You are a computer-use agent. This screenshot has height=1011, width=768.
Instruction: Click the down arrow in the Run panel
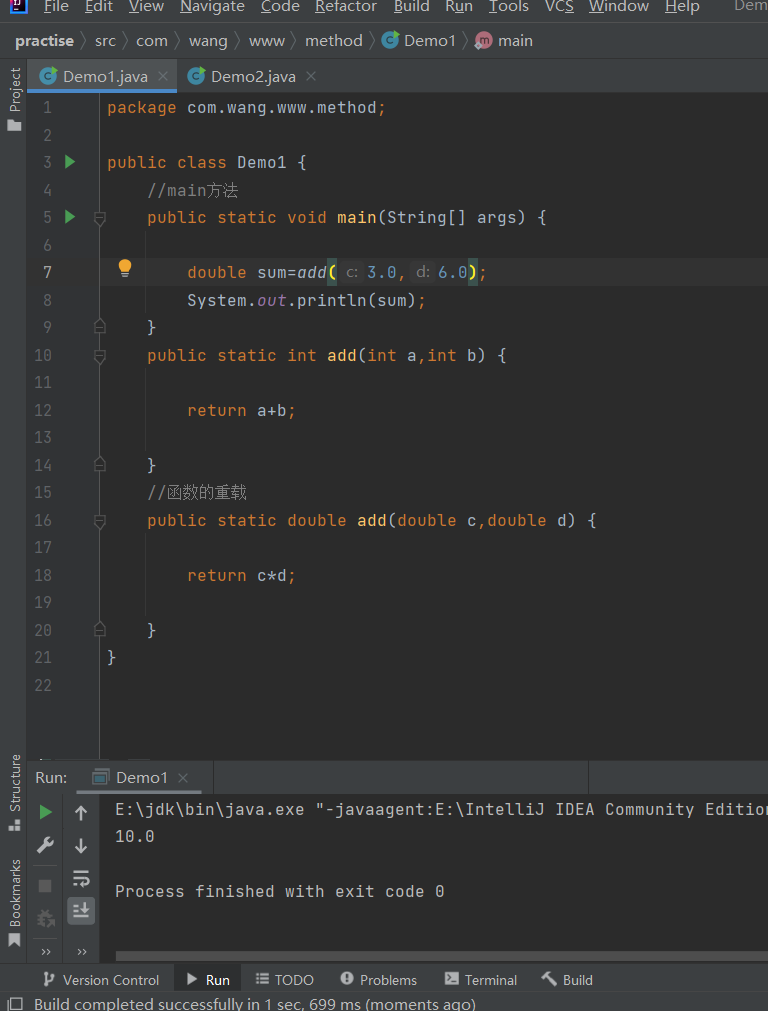[81, 845]
